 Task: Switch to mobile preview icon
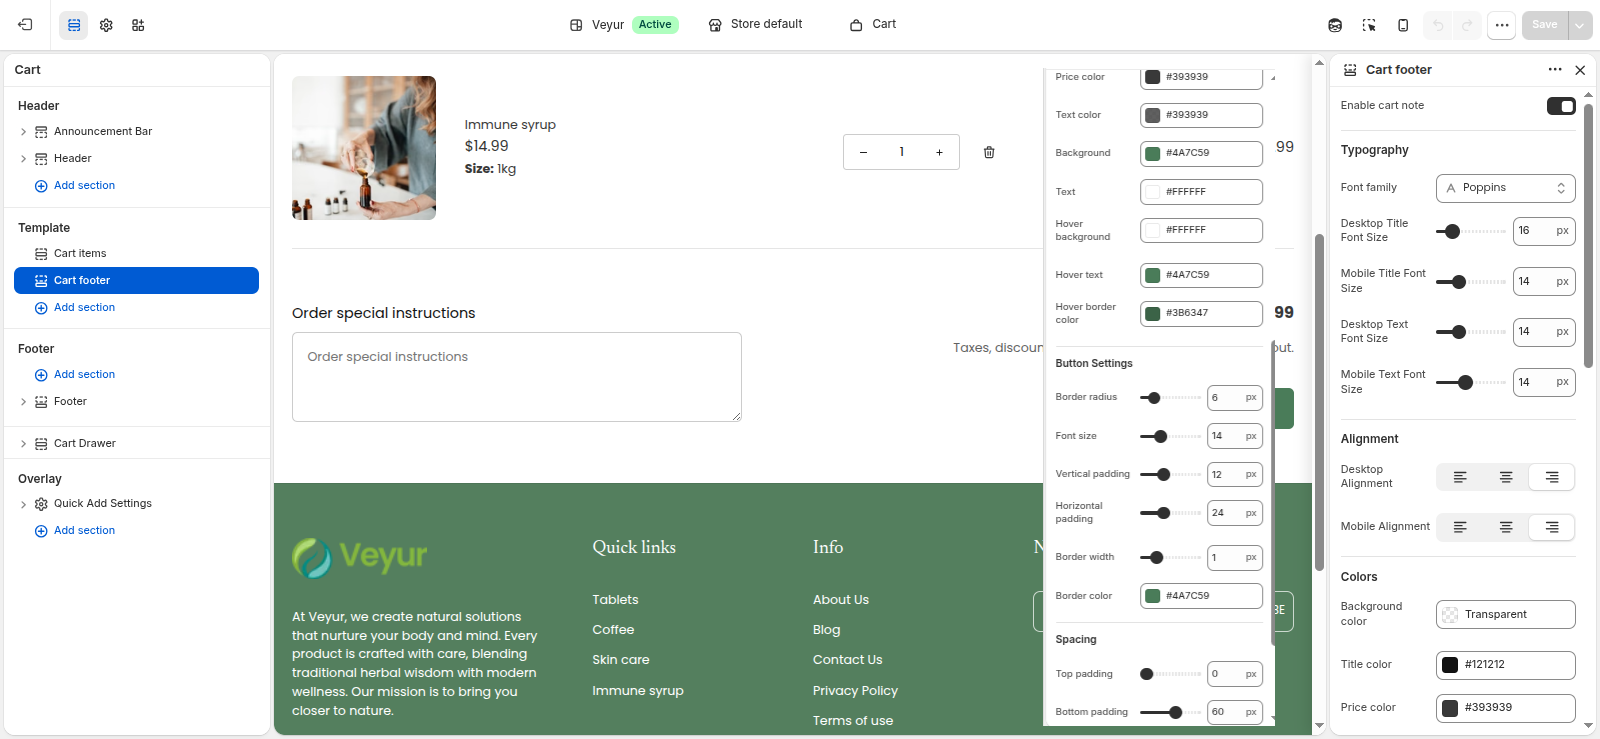coord(1403,25)
